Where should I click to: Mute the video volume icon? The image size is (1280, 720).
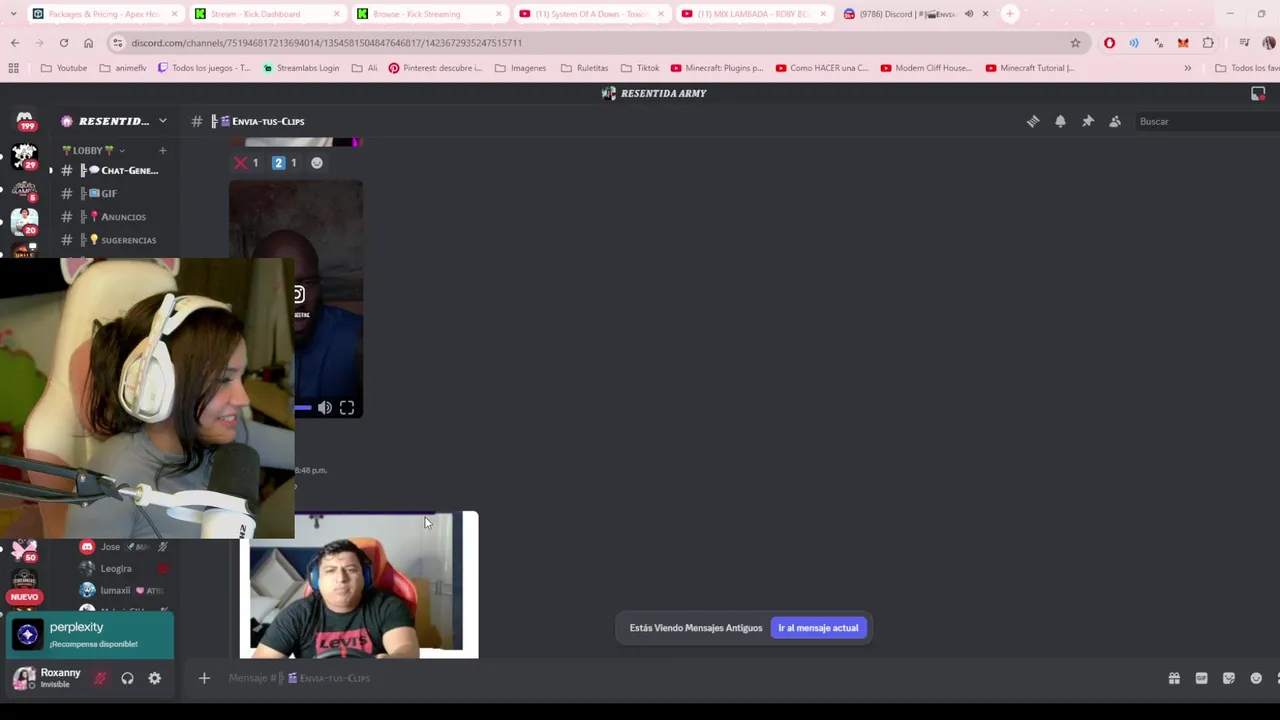tap(324, 408)
